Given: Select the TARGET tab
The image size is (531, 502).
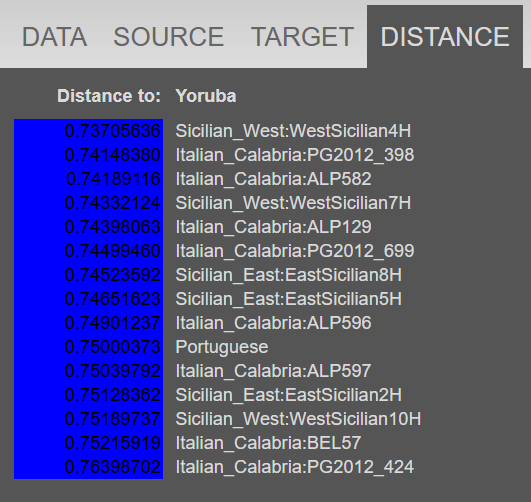Looking at the screenshot, I should tap(302, 37).
